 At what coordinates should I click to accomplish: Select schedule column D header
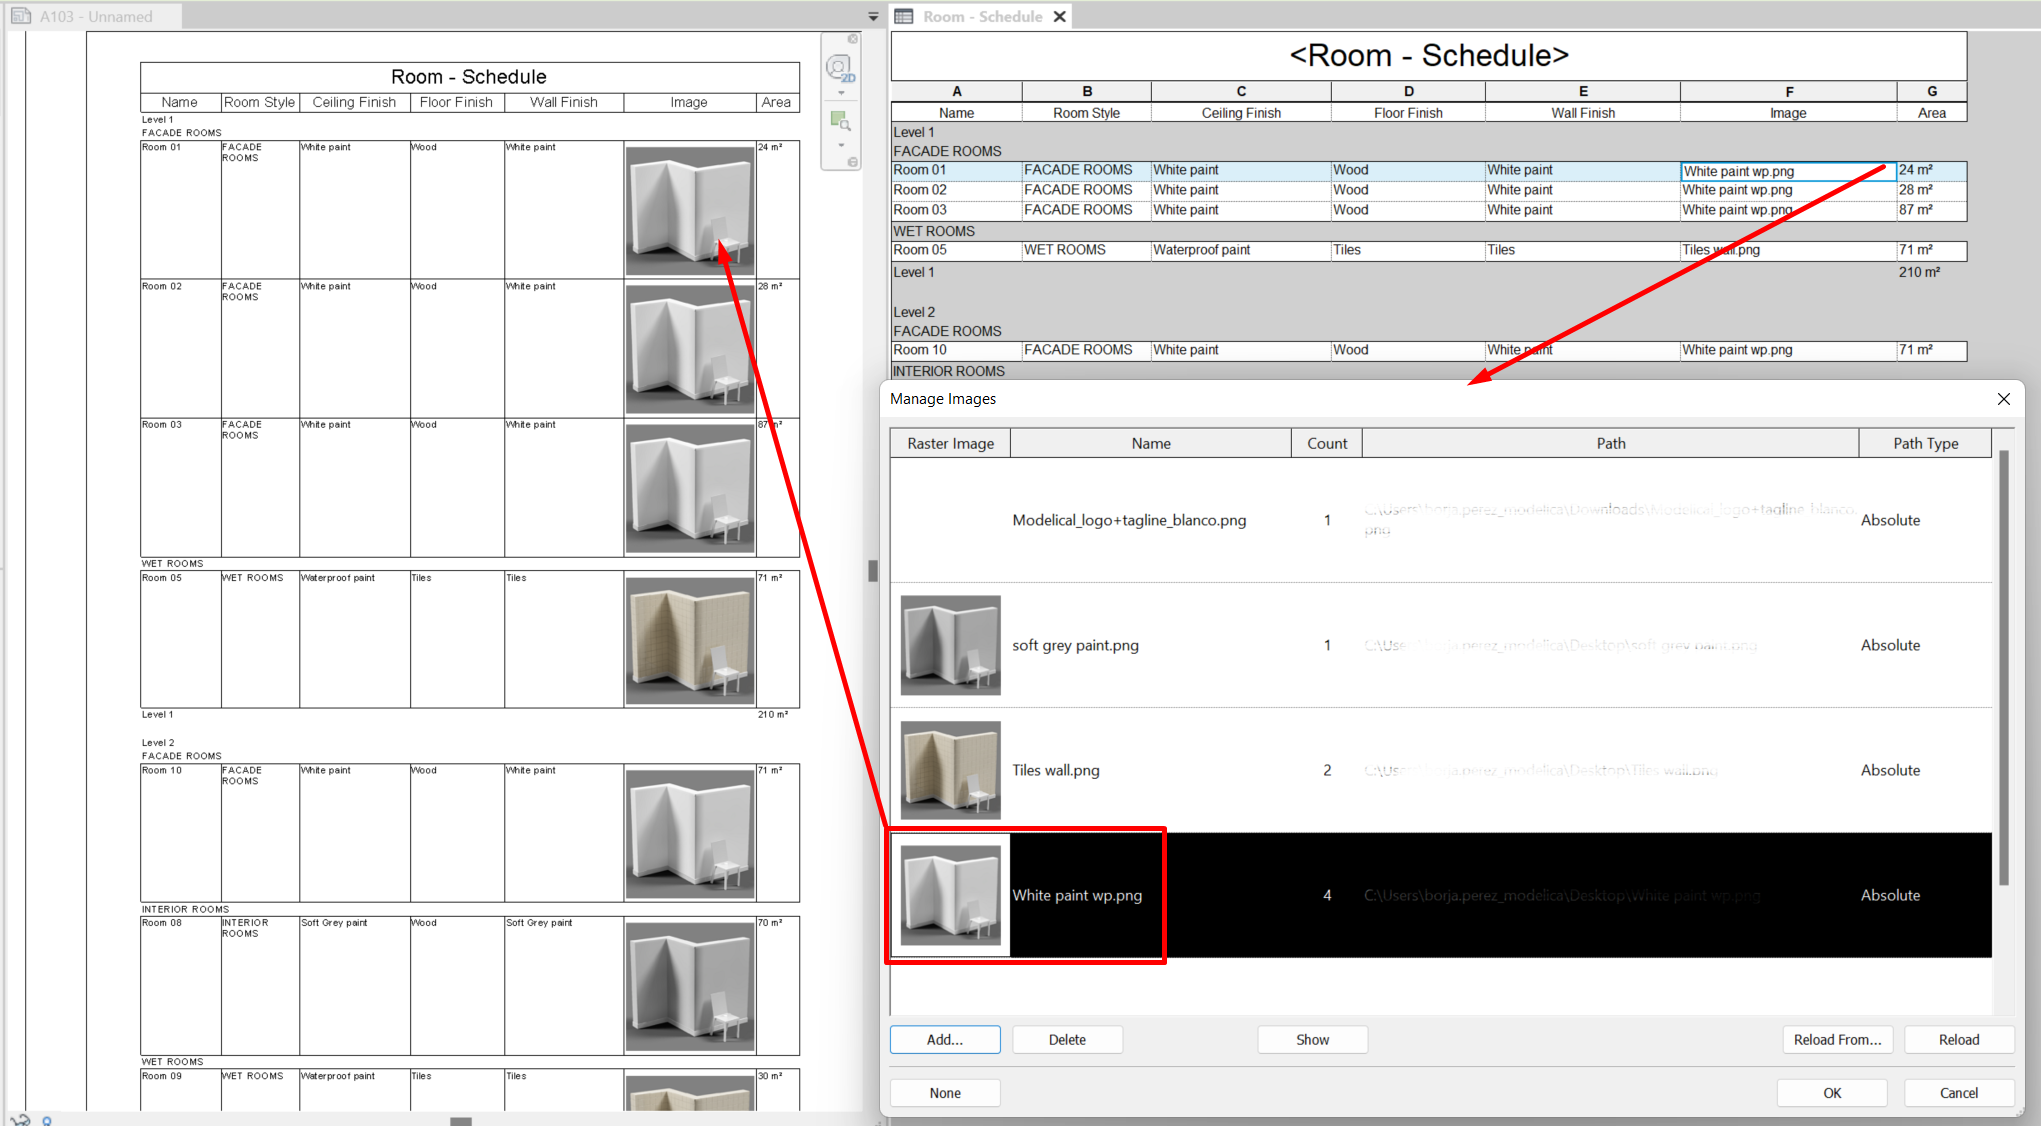coord(1408,91)
